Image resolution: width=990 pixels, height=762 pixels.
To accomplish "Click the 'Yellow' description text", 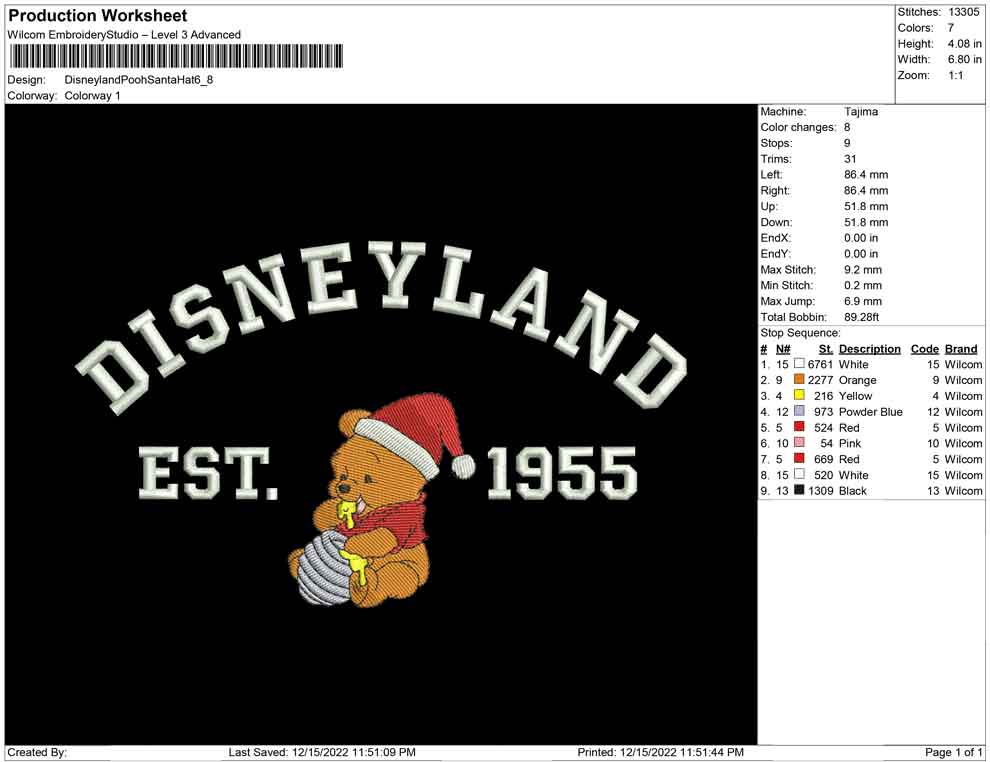I will 855,396.
